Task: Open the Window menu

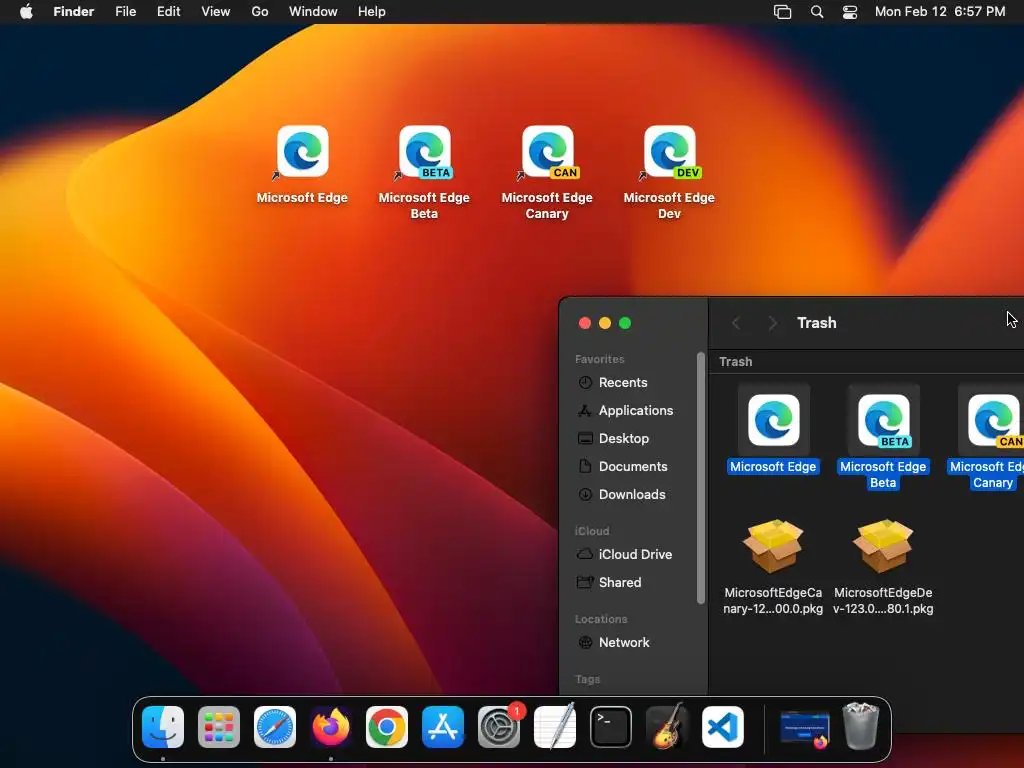Action: point(313,12)
